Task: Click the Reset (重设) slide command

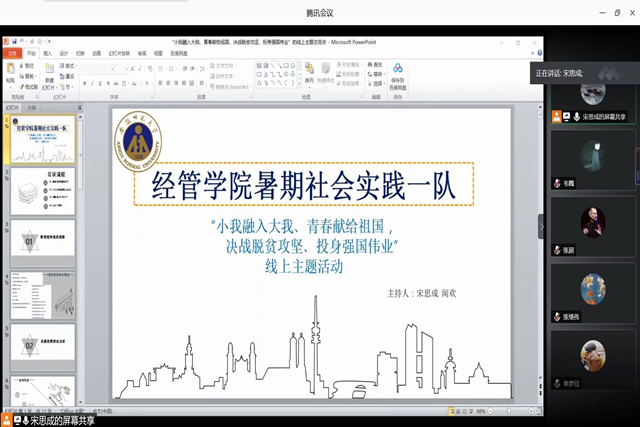Action: click(x=67, y=76)
